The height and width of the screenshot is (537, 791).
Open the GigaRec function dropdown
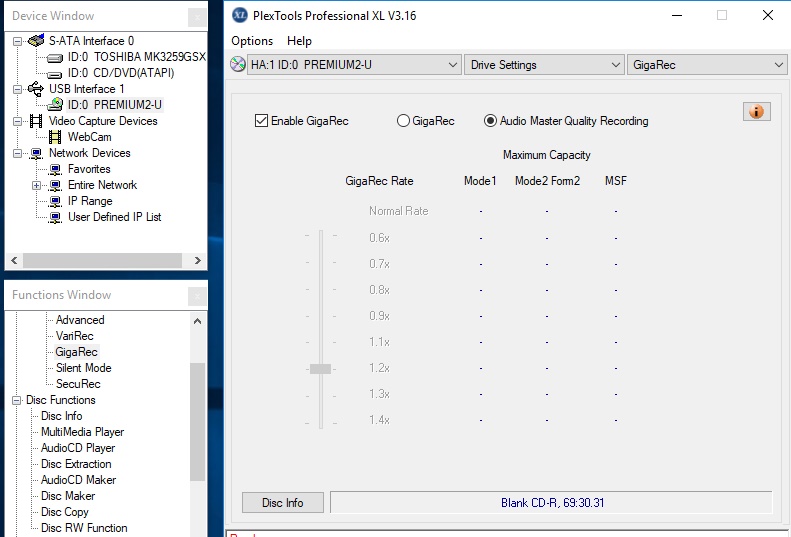tap(707, 65)
